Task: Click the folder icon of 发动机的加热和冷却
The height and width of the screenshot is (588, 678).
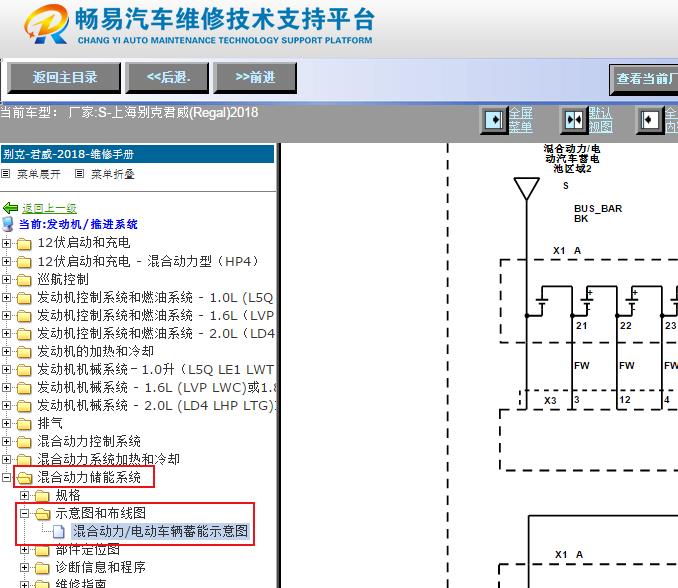Action: tap(24, 352)
